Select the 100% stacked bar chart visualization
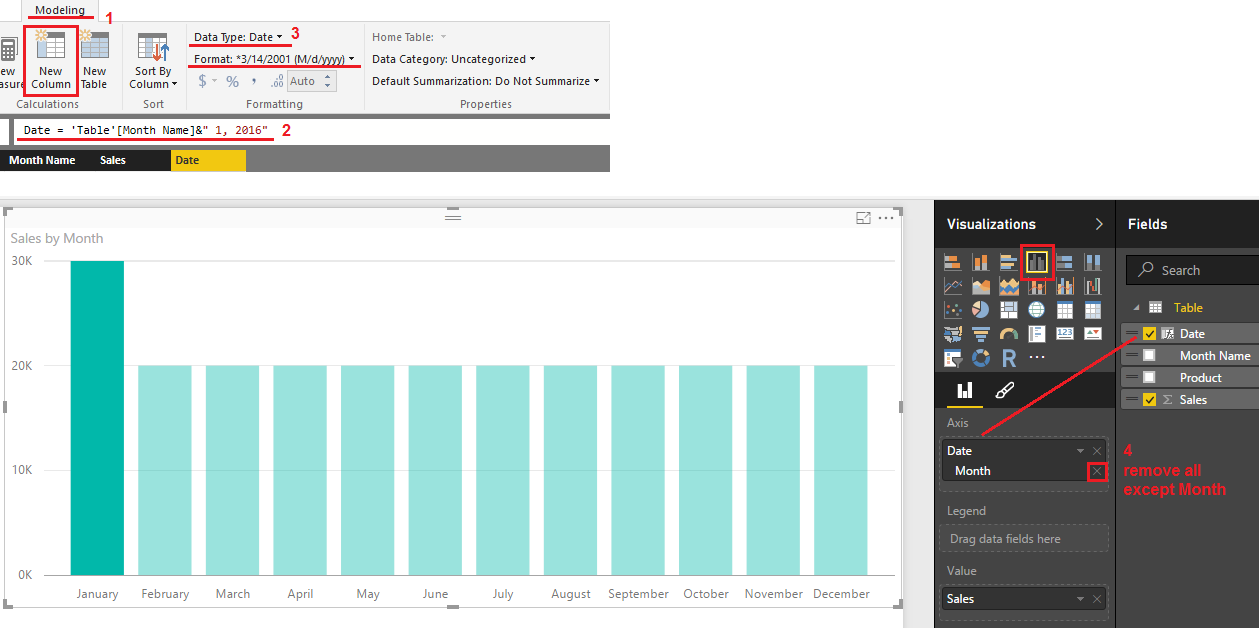 [1065, 262]
